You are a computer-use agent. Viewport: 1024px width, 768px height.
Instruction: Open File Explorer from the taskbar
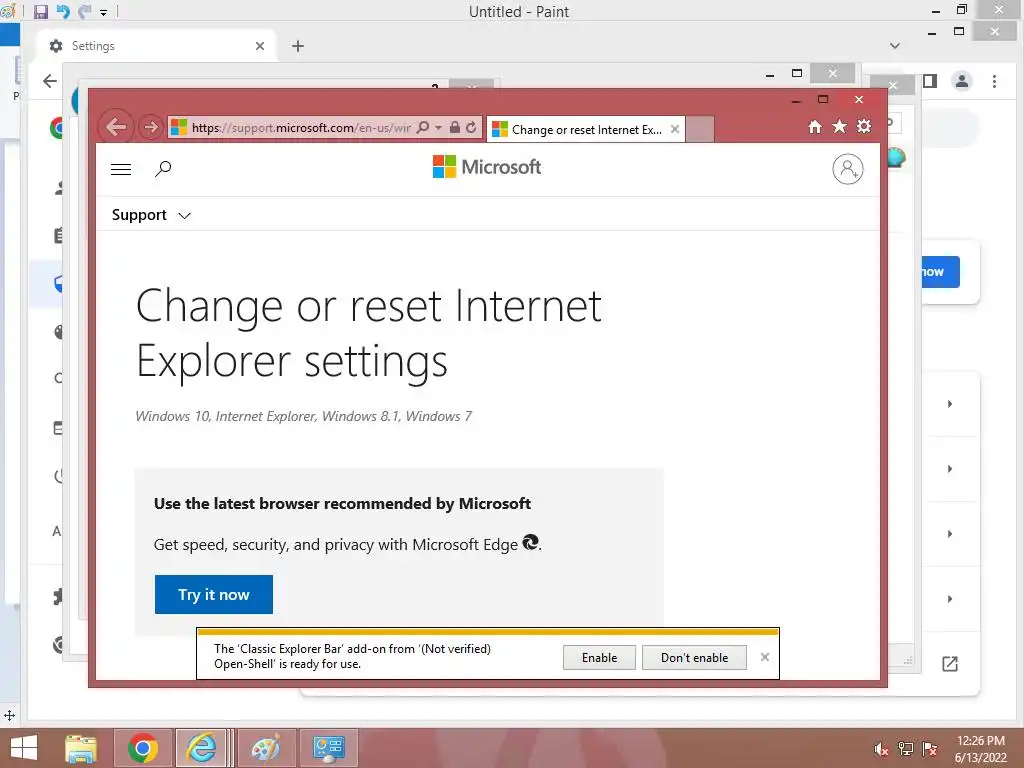81,748
